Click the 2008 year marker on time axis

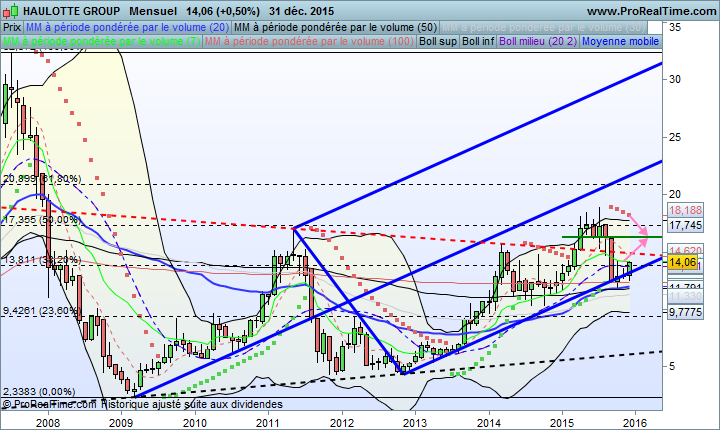click(48, 423)
